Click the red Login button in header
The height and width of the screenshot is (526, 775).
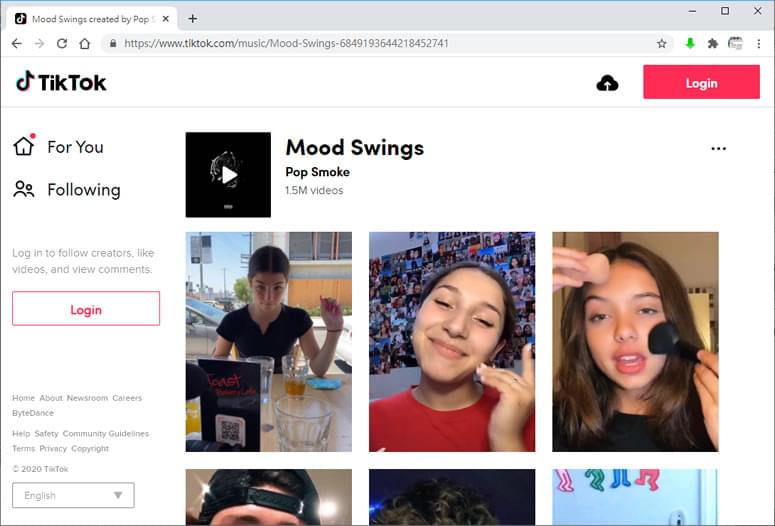(x=701, y=82)
